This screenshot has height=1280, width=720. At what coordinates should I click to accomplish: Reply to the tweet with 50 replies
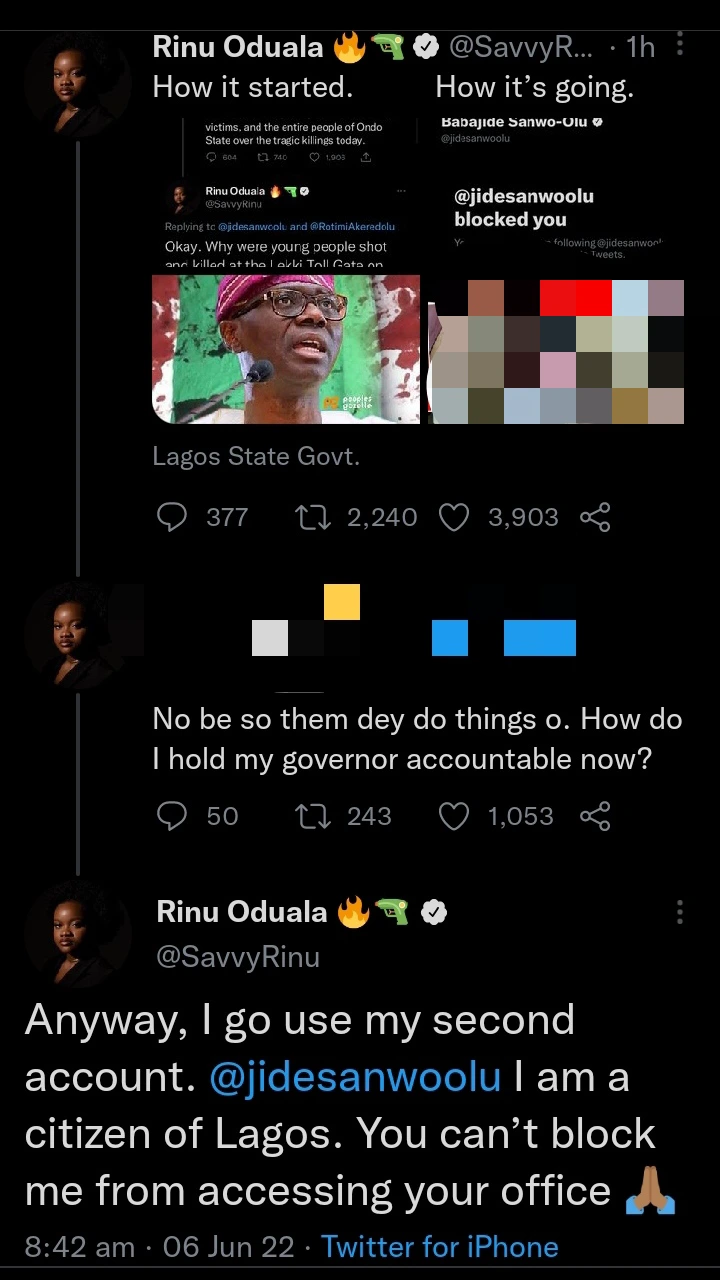[x=173, y=817]
